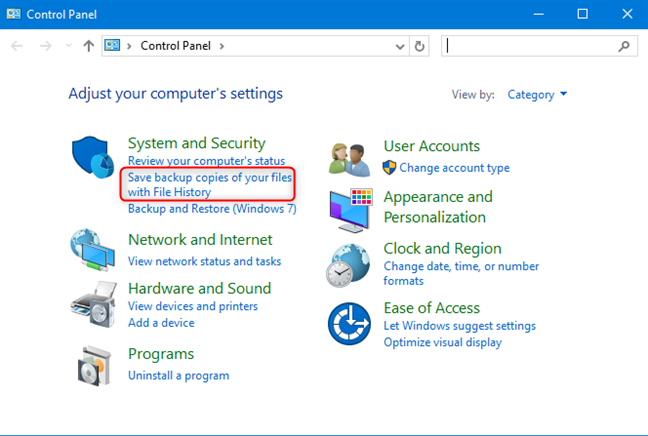Click the Control Panel title bar icon

pyautogui.click(x=14, y=14)
